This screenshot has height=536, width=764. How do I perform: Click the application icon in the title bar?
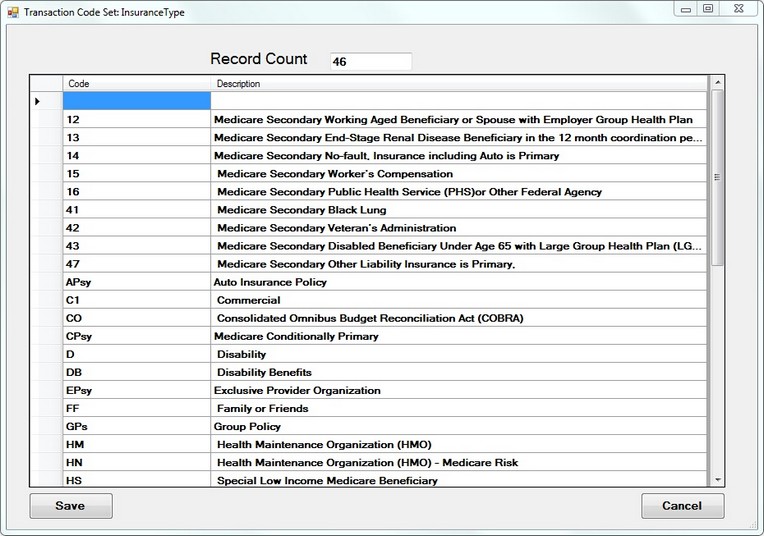[12, 11]
